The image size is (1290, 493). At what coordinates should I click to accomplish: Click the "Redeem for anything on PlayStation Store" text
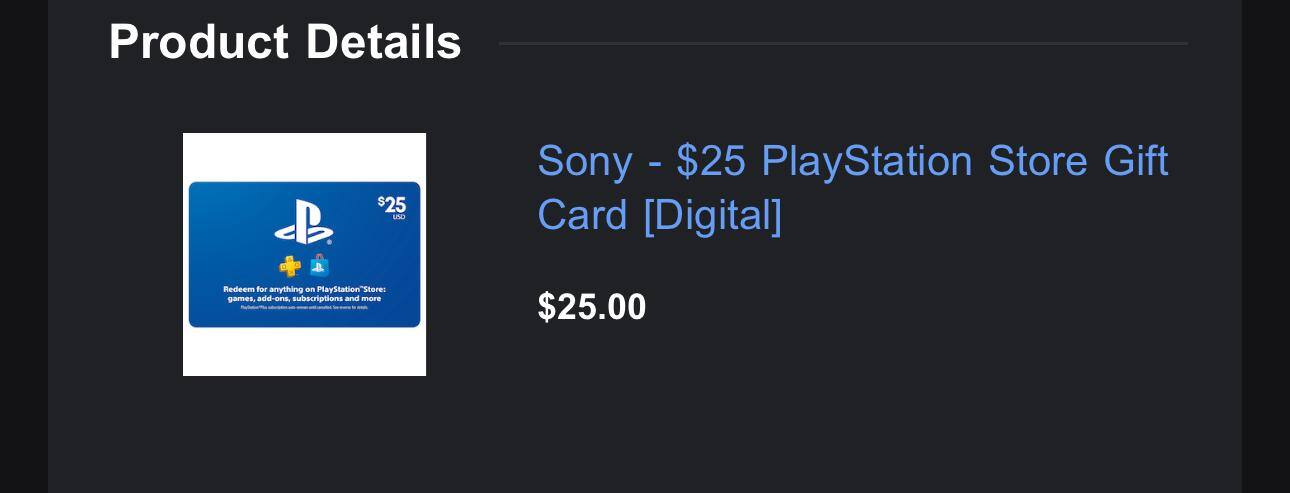(x=304, y=289)
